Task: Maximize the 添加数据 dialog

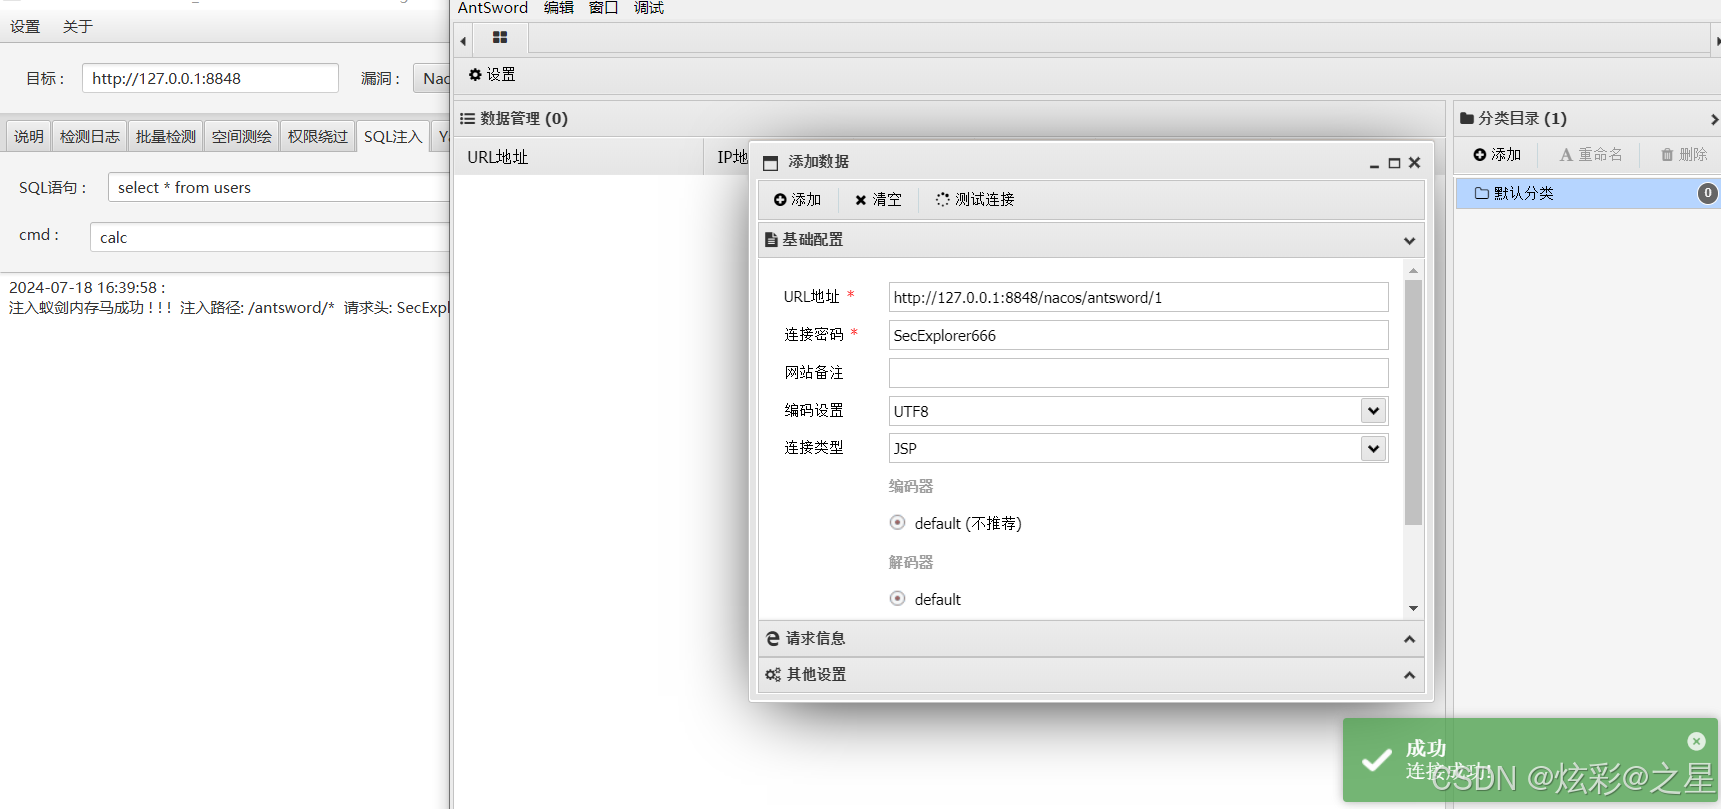Action: tap(1394, 163)
